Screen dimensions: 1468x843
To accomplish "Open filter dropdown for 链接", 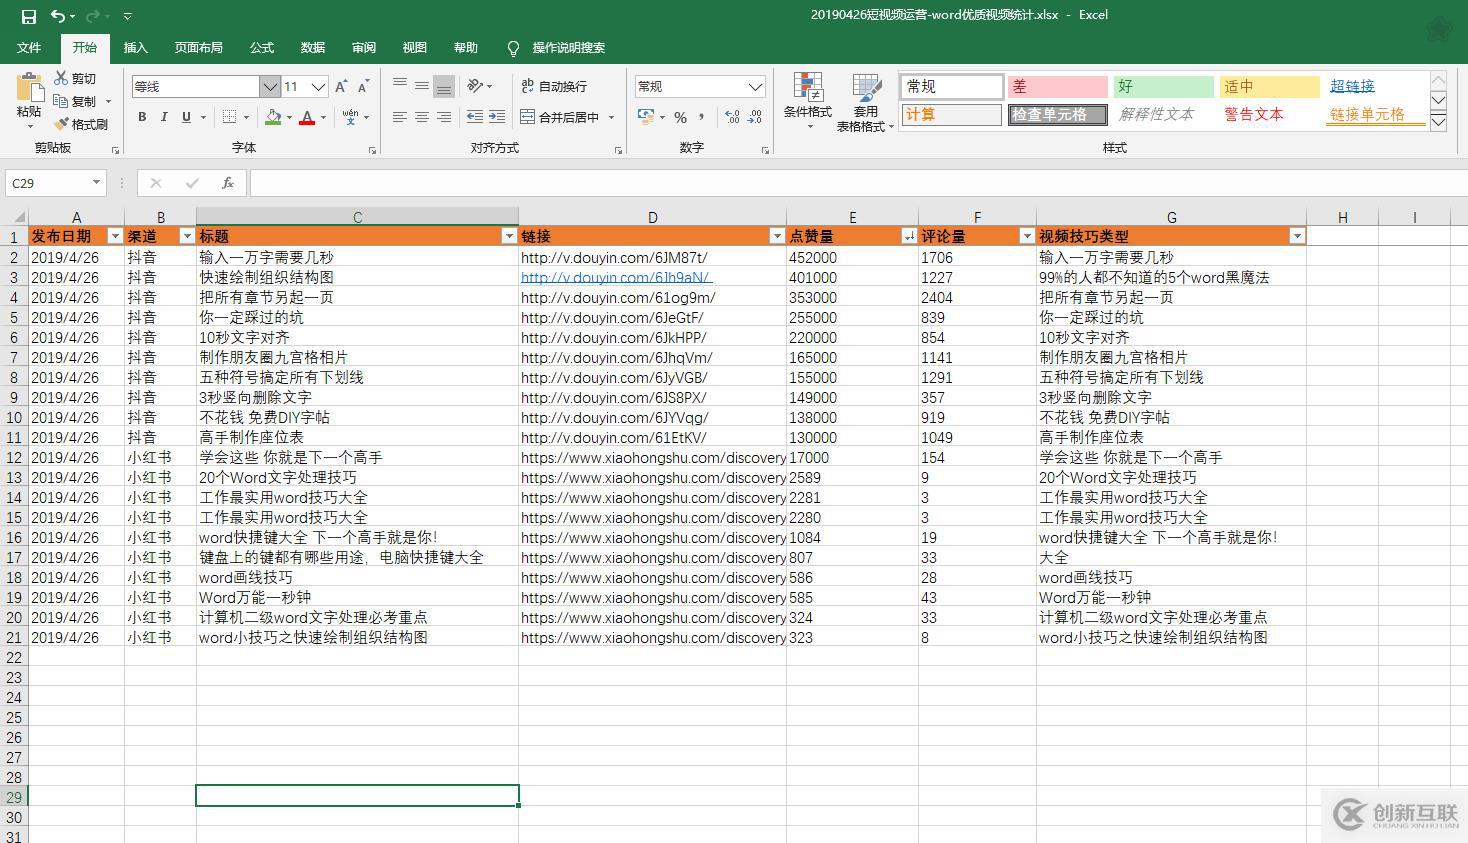I will point(777,236).
